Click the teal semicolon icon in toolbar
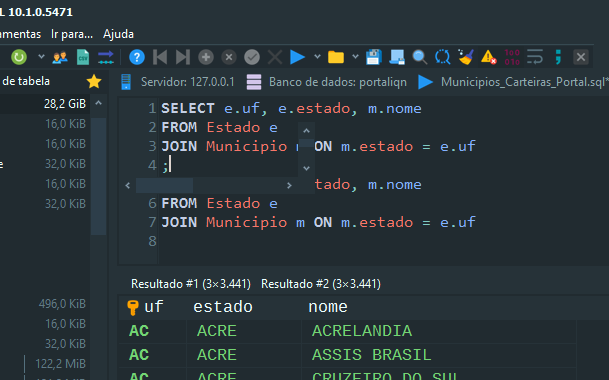 pos(558,57)
